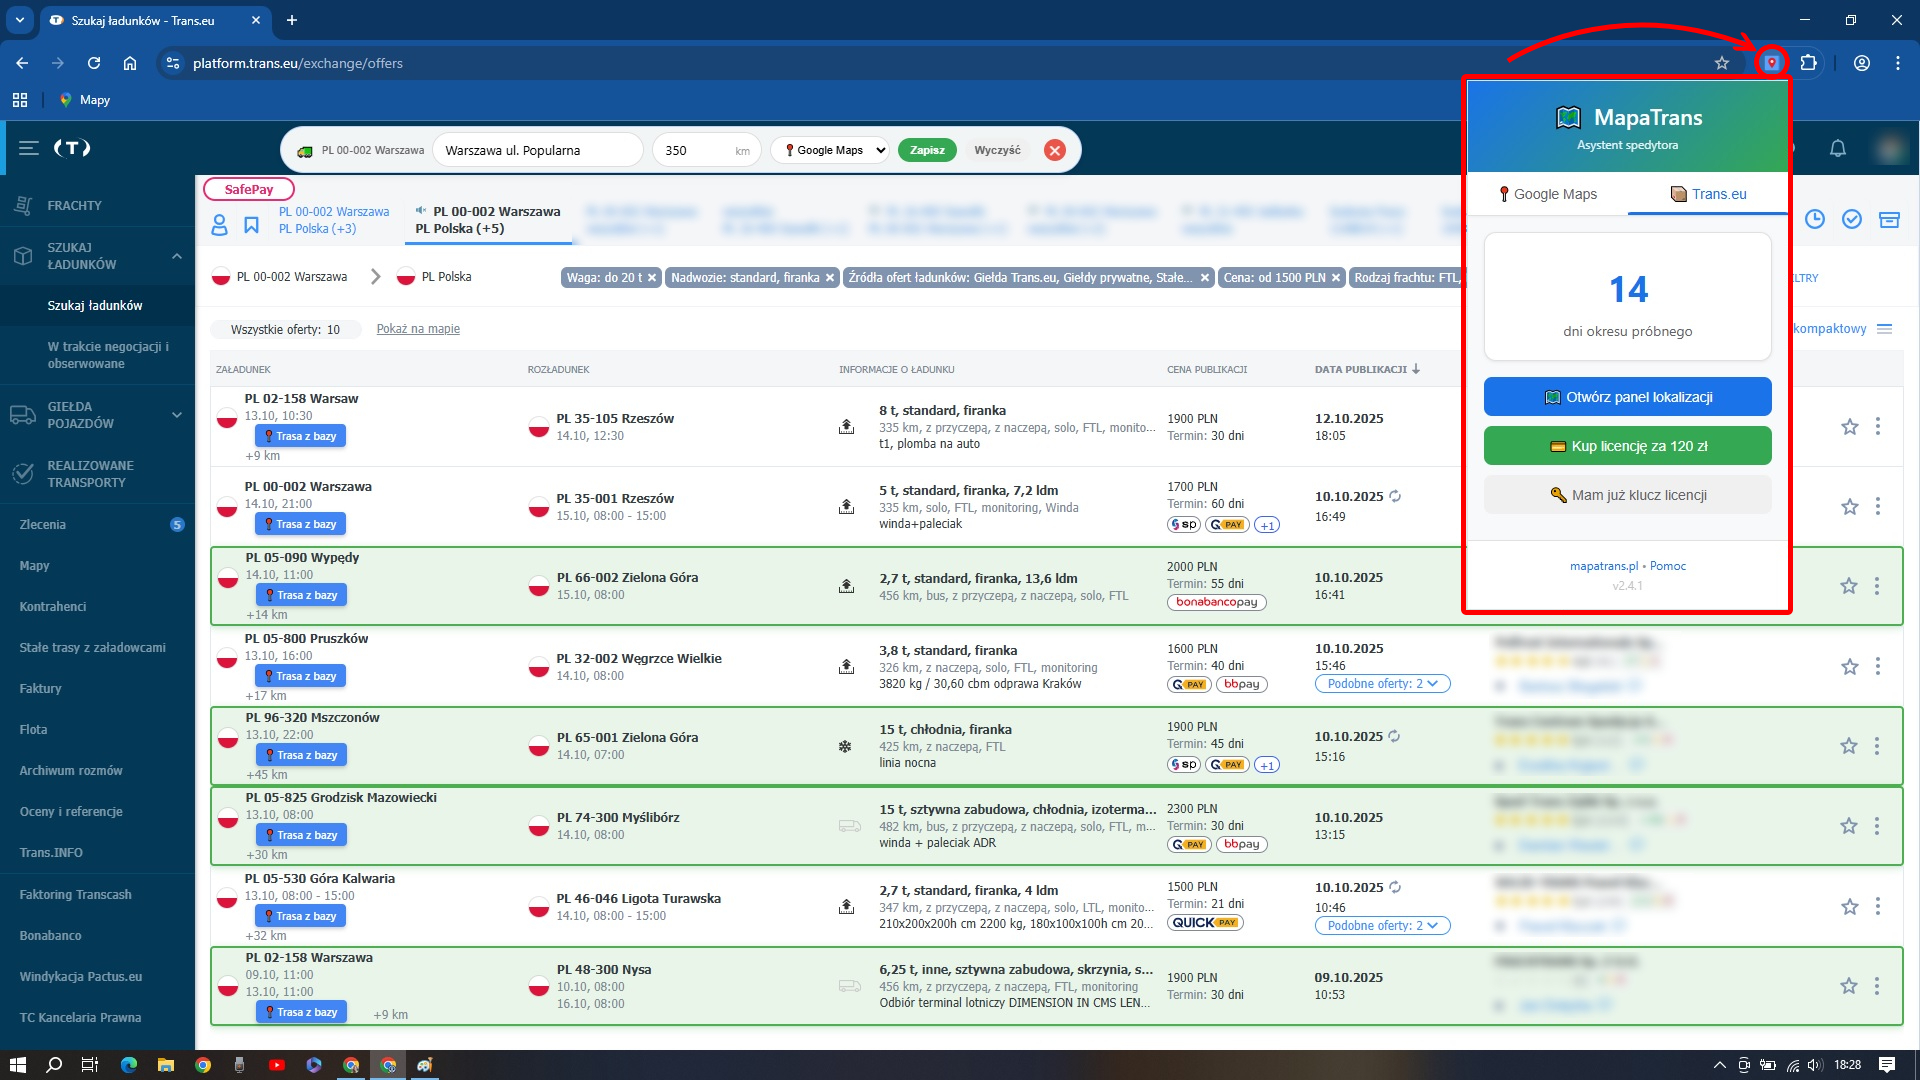1920x1080 pixels.
Task: Open the Google Maps dropdown in search bar
Action: 829,150
